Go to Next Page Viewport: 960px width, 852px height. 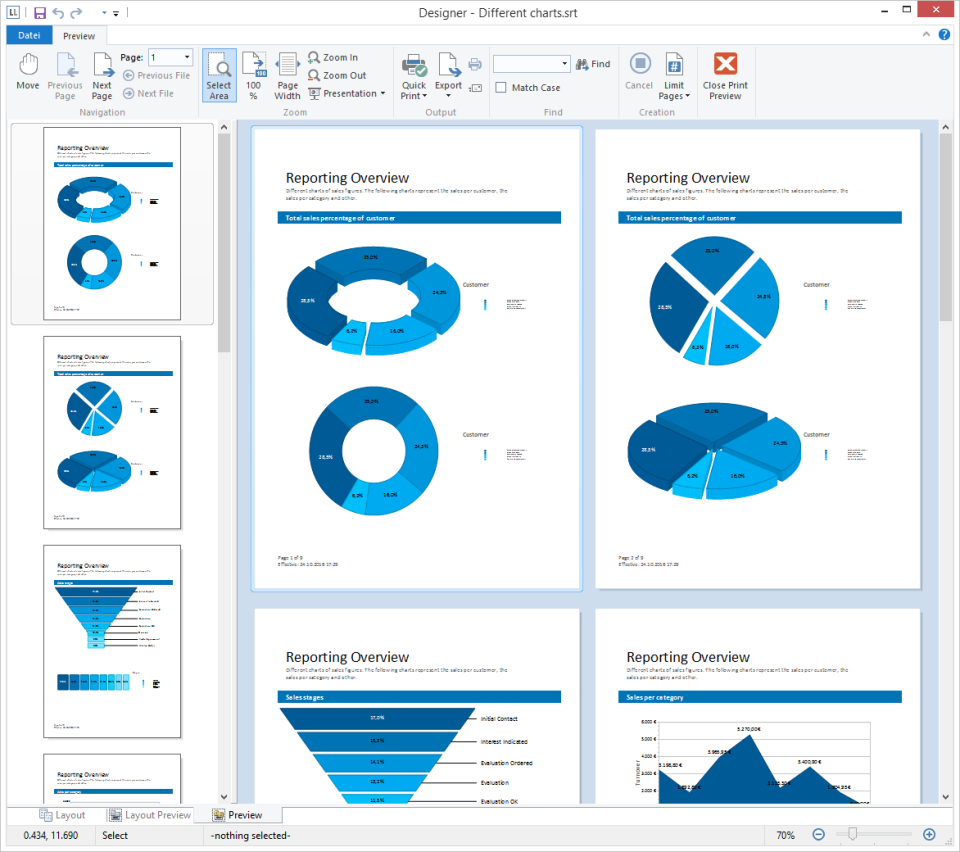(x=102, y=76)
